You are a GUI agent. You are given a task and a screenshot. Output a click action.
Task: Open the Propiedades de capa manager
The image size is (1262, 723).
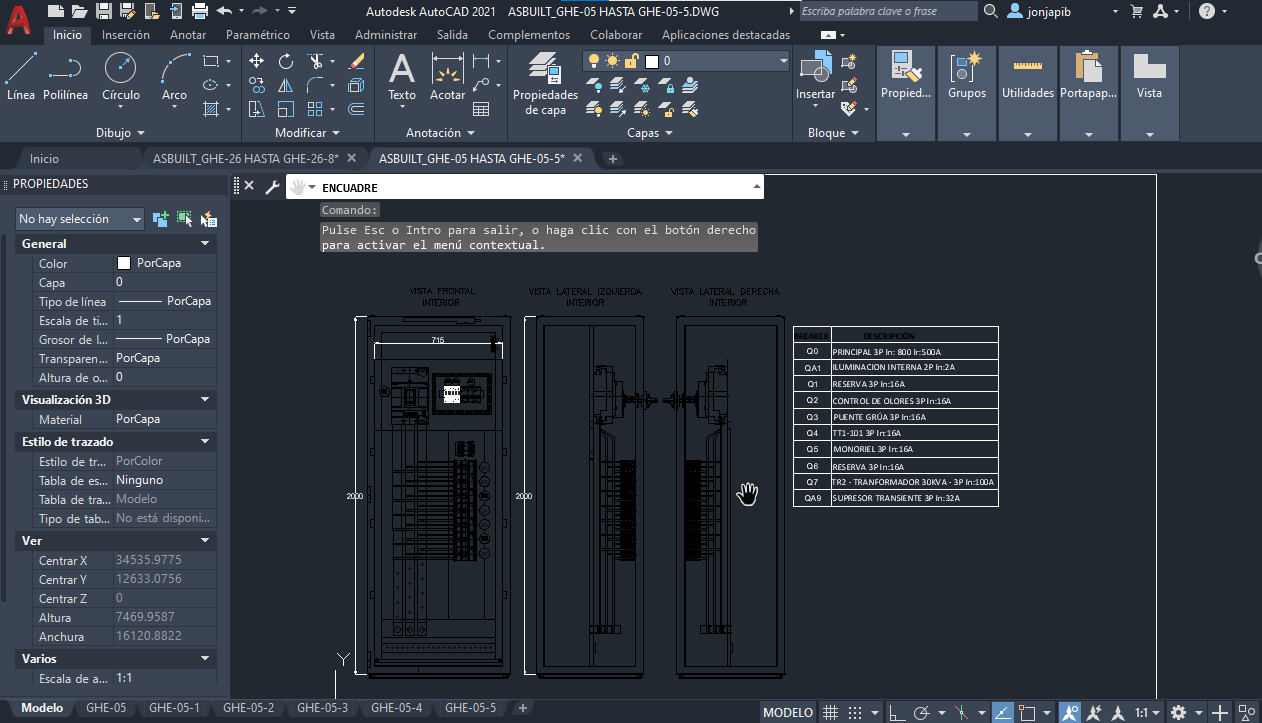545,82
